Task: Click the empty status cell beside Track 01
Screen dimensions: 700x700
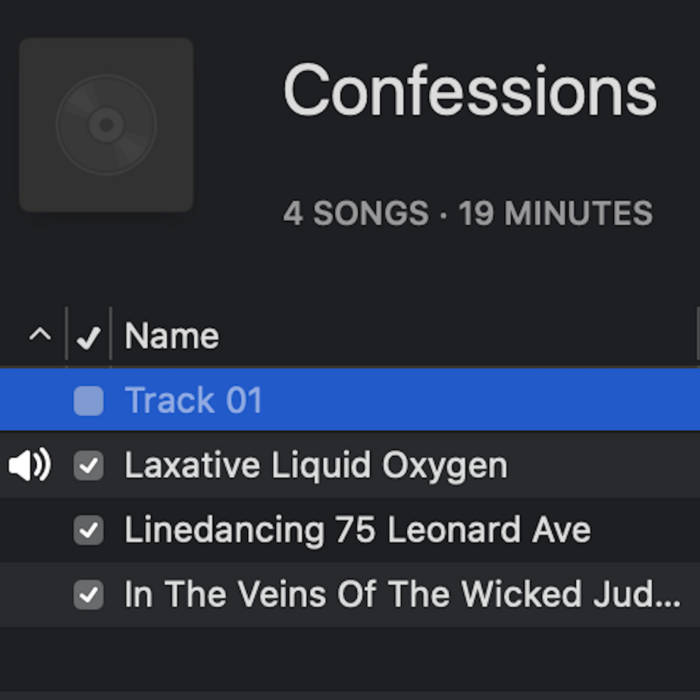Action: click(x=30, y=401)
